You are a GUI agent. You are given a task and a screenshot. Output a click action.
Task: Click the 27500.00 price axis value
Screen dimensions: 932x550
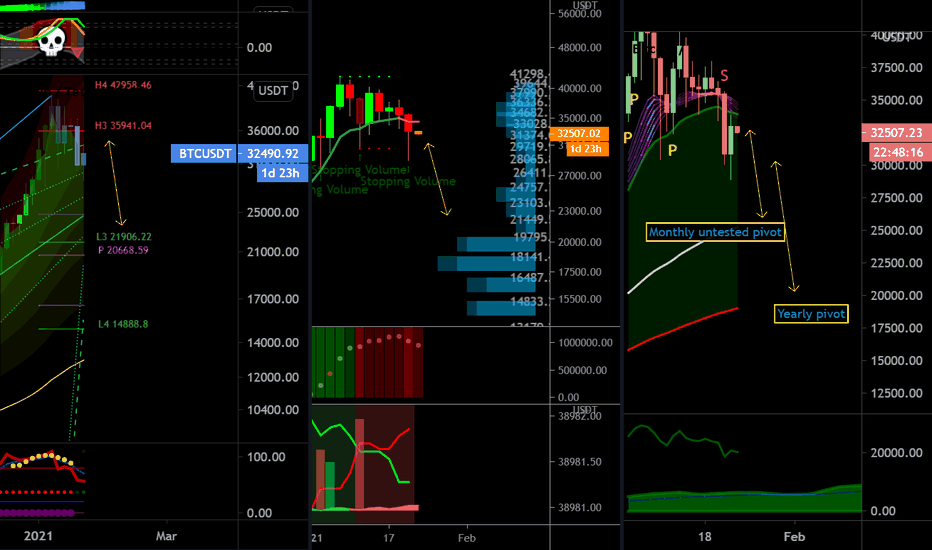pos(896,198)
